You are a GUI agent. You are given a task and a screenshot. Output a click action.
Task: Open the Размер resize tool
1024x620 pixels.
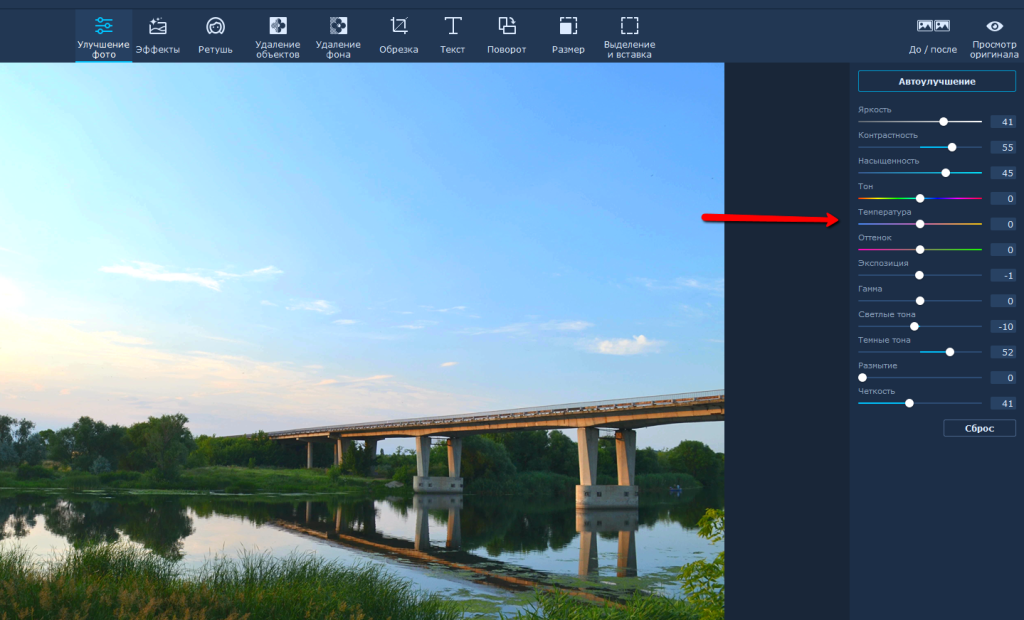tap(568, 37)
